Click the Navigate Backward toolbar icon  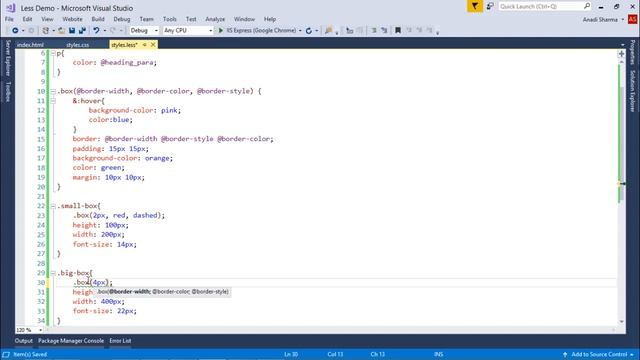[x=15, y=31]
